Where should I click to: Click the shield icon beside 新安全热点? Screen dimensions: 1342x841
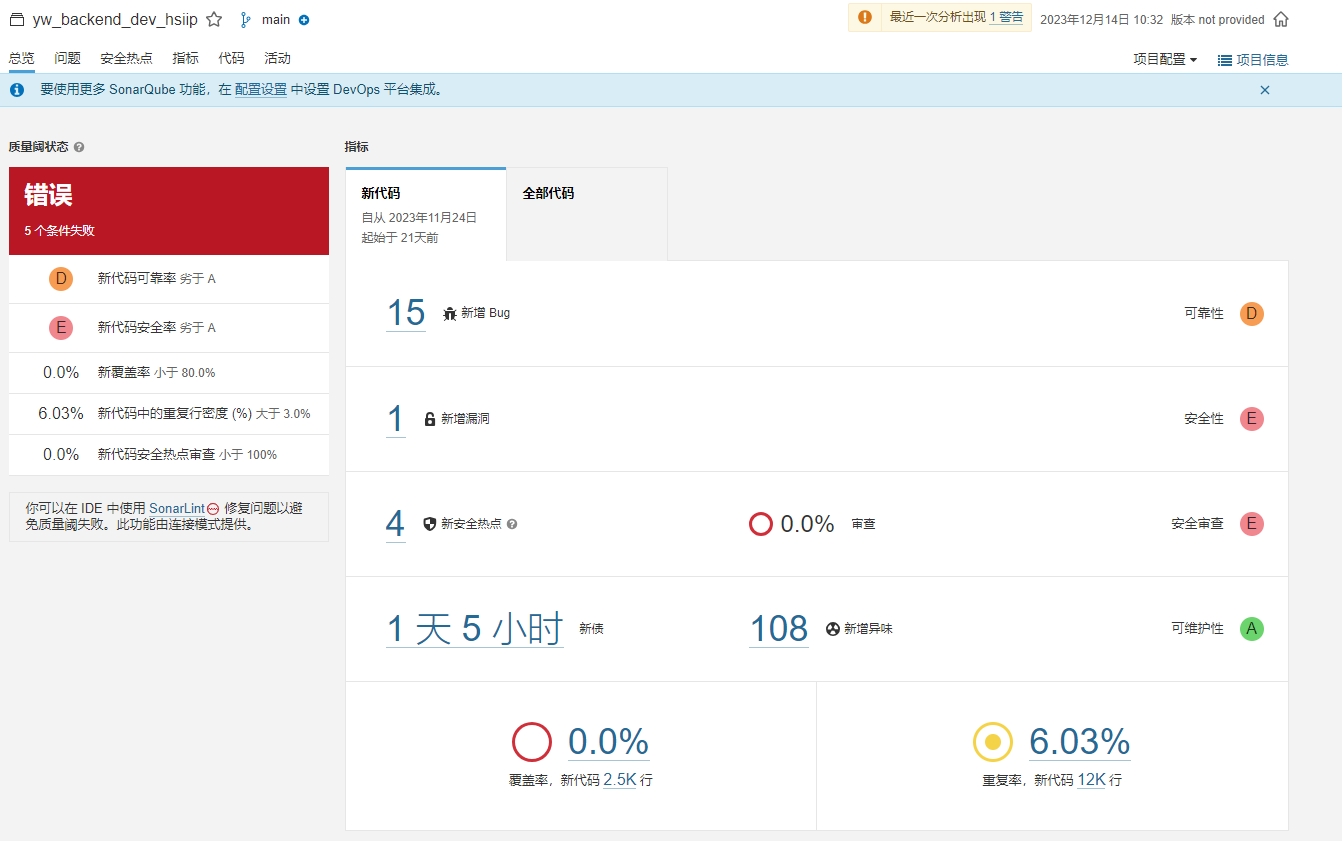(x=430, y=524)
